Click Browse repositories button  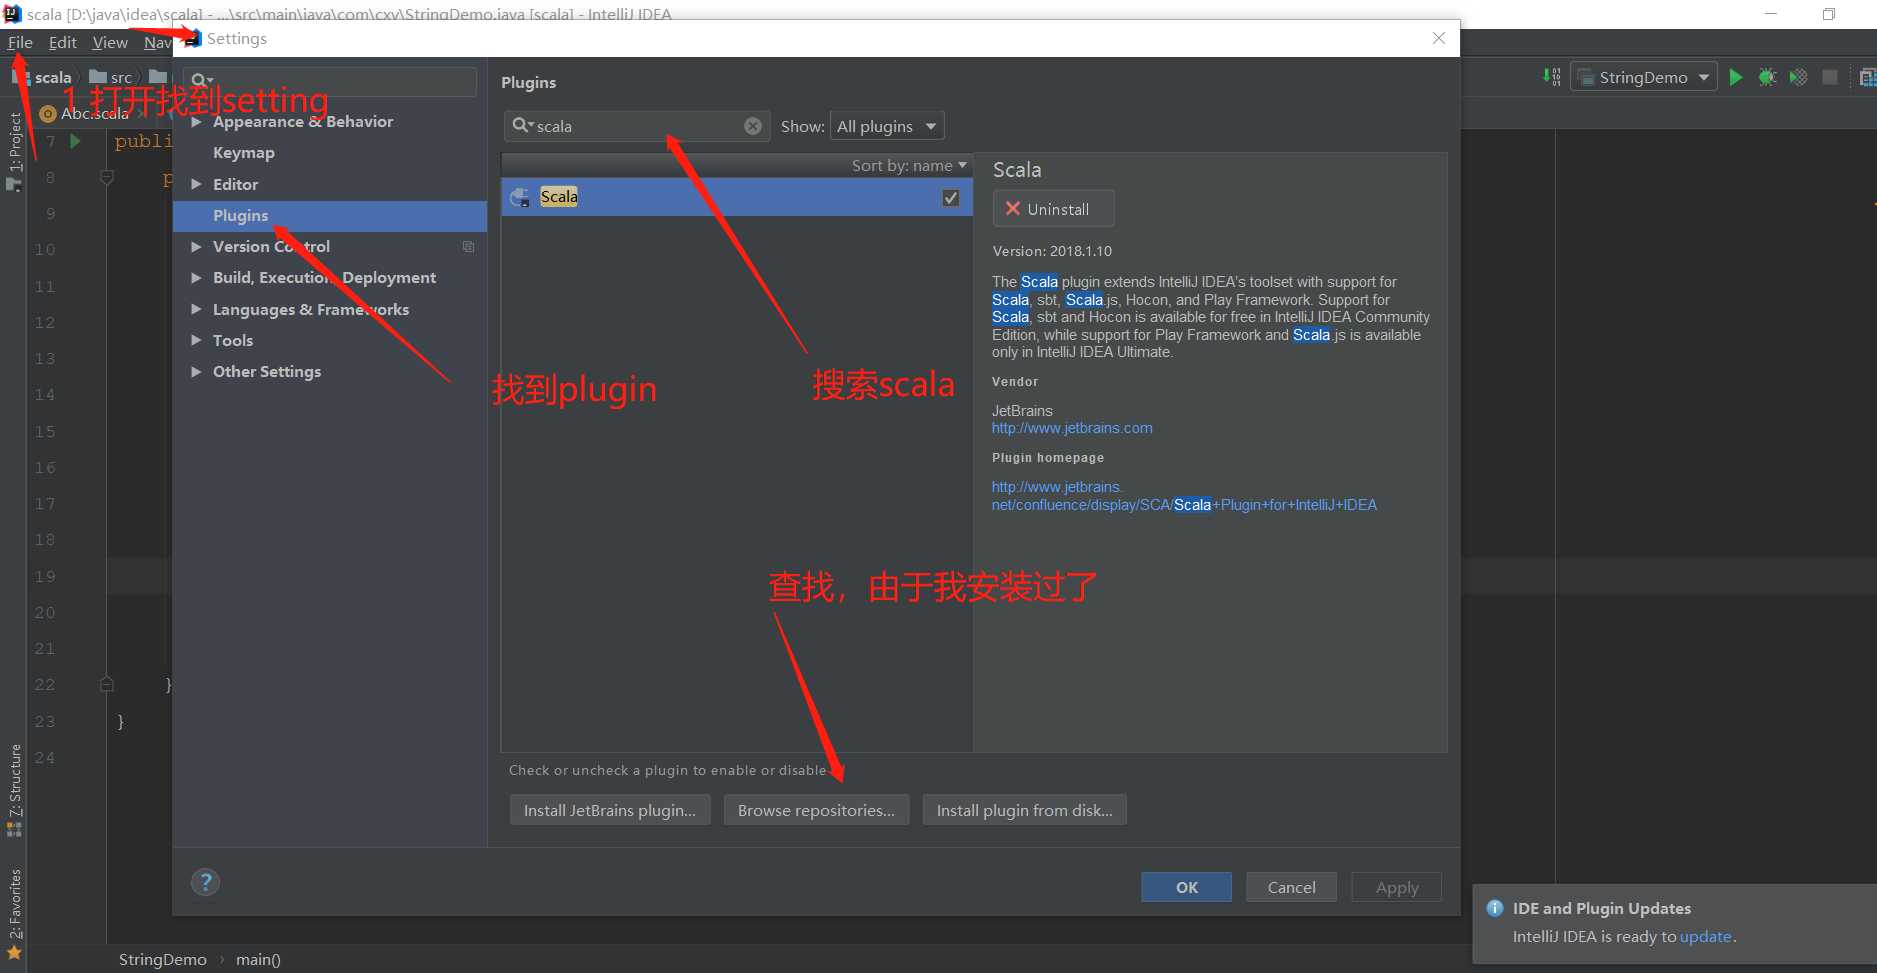816,810
